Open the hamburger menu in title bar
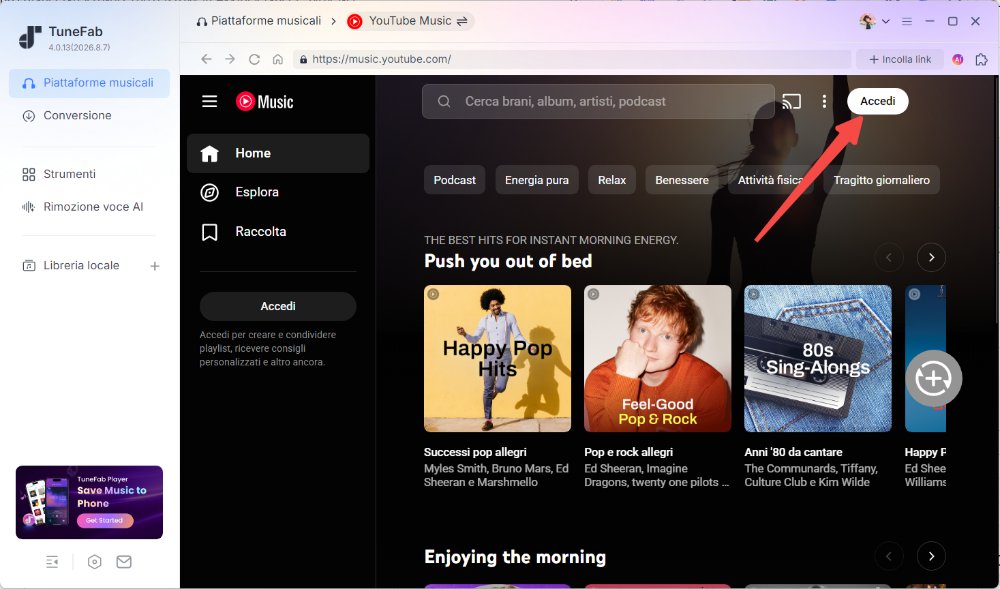1000x589 pixels. click(x=906, y=21)
